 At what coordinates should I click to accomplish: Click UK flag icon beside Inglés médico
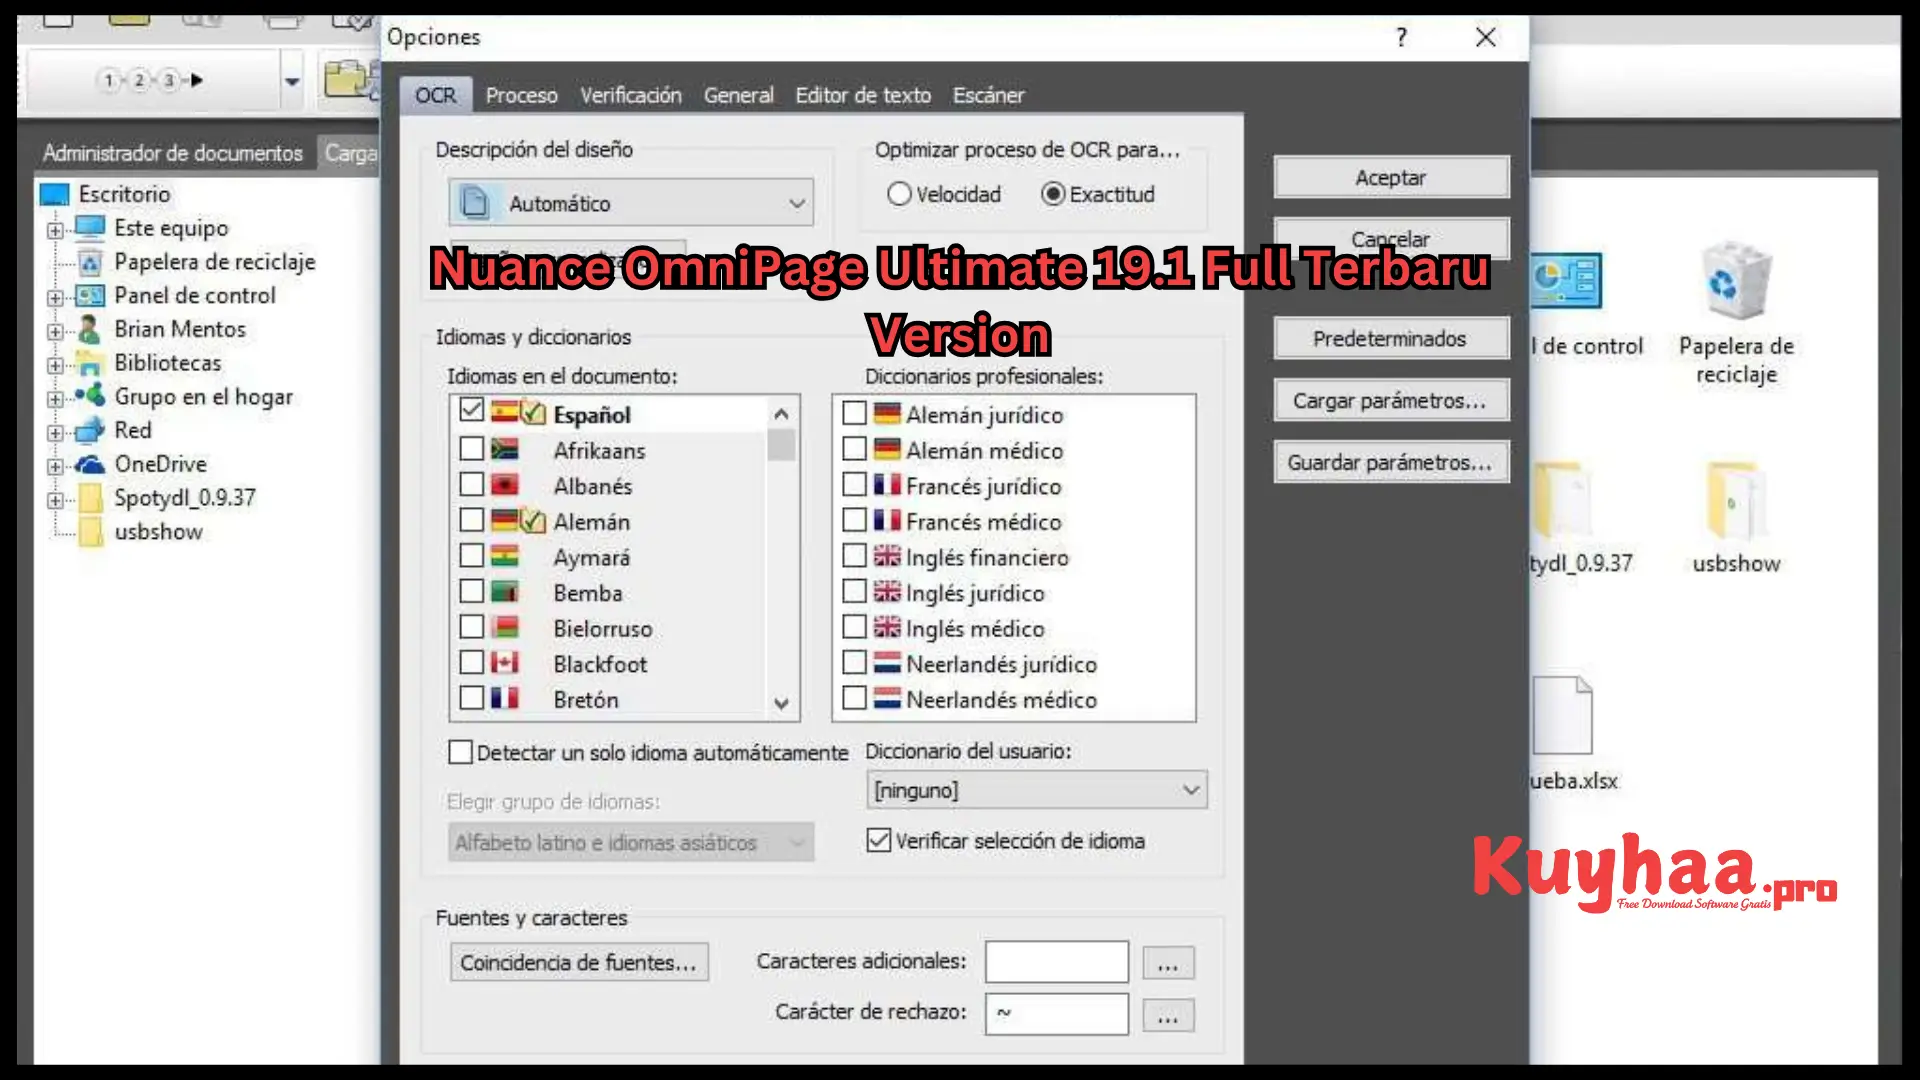click(887, 627)
